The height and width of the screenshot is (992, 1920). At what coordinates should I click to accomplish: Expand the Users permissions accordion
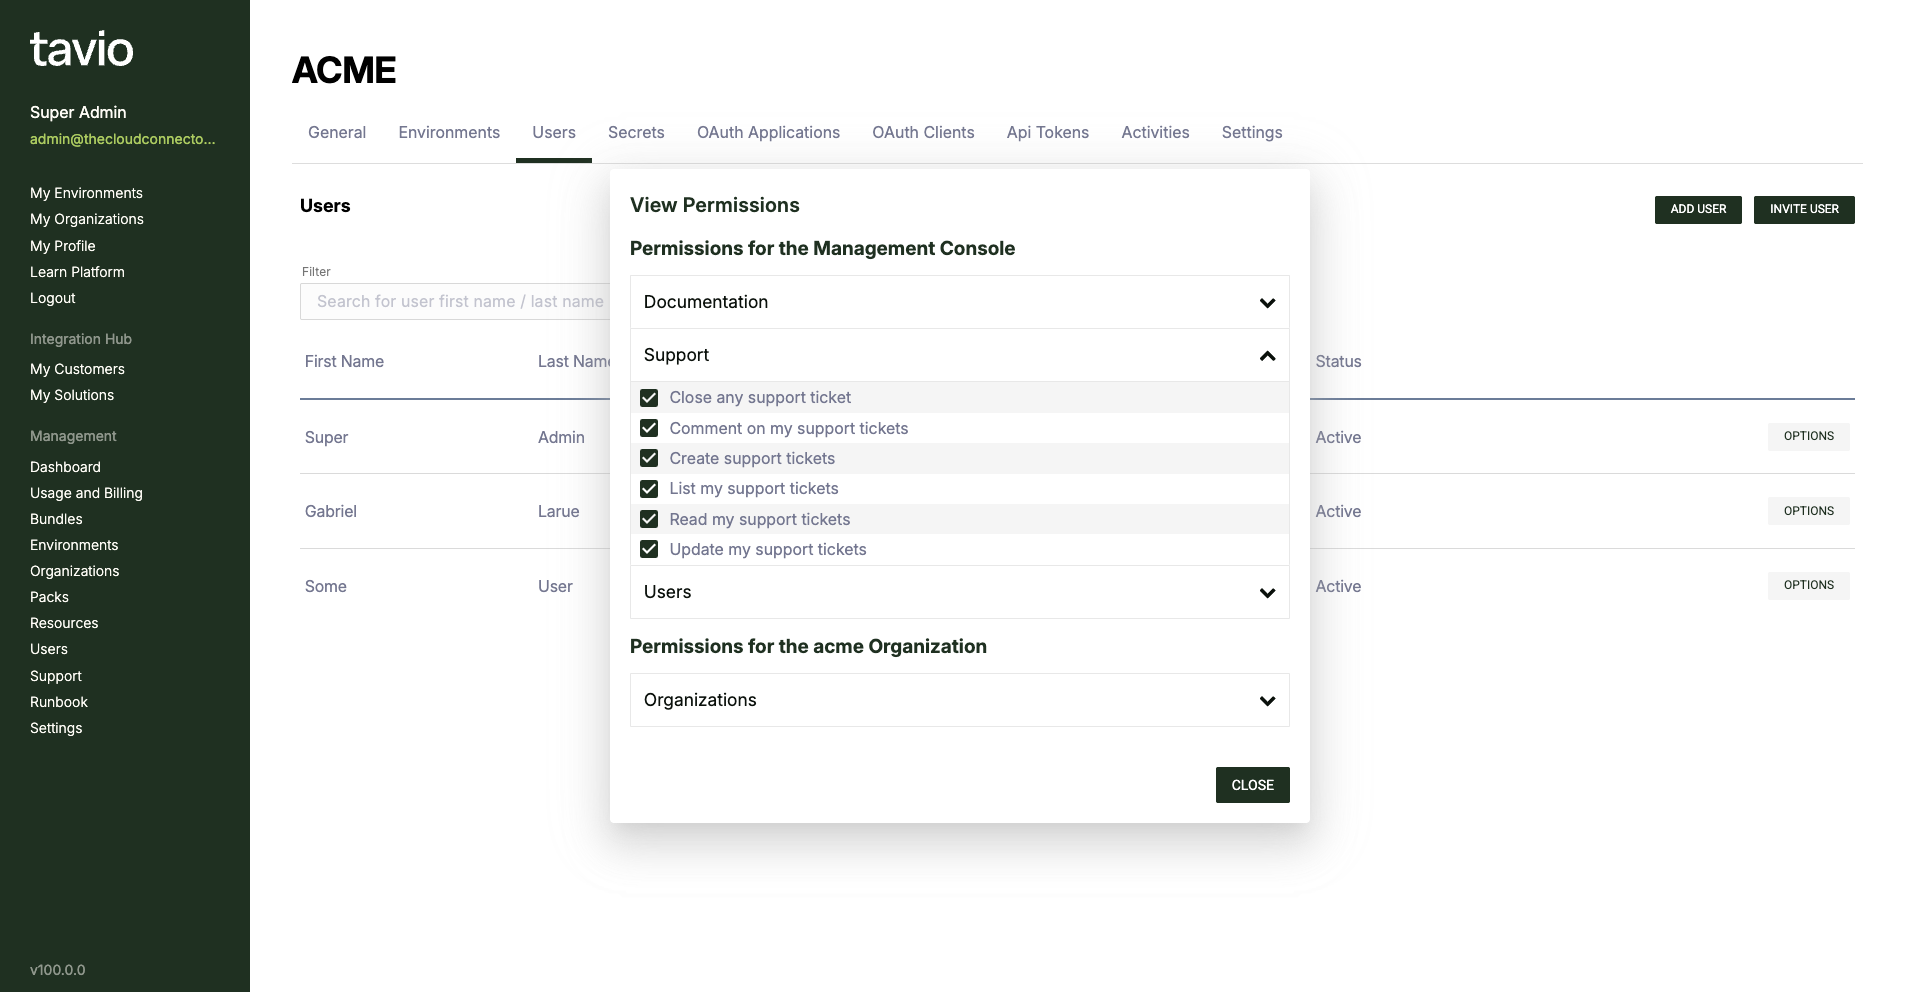click(x=959, y=592)
